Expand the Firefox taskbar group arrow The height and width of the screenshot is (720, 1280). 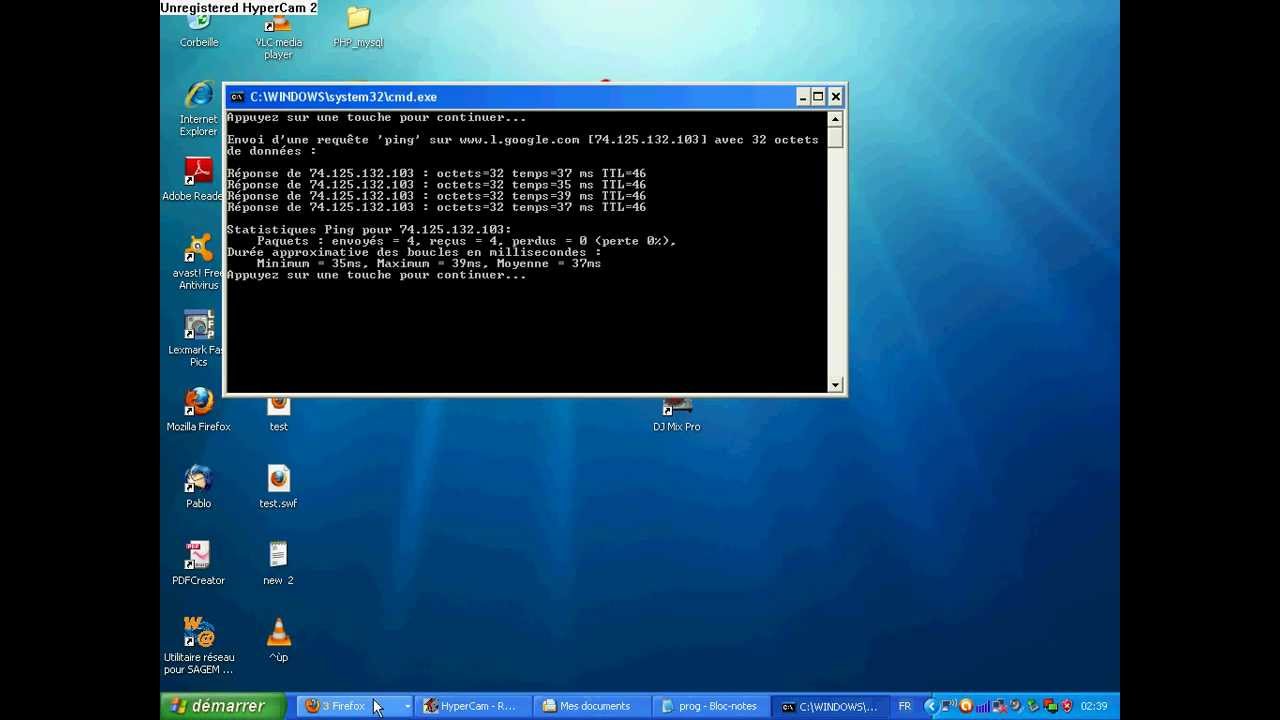tap(407, 706)
